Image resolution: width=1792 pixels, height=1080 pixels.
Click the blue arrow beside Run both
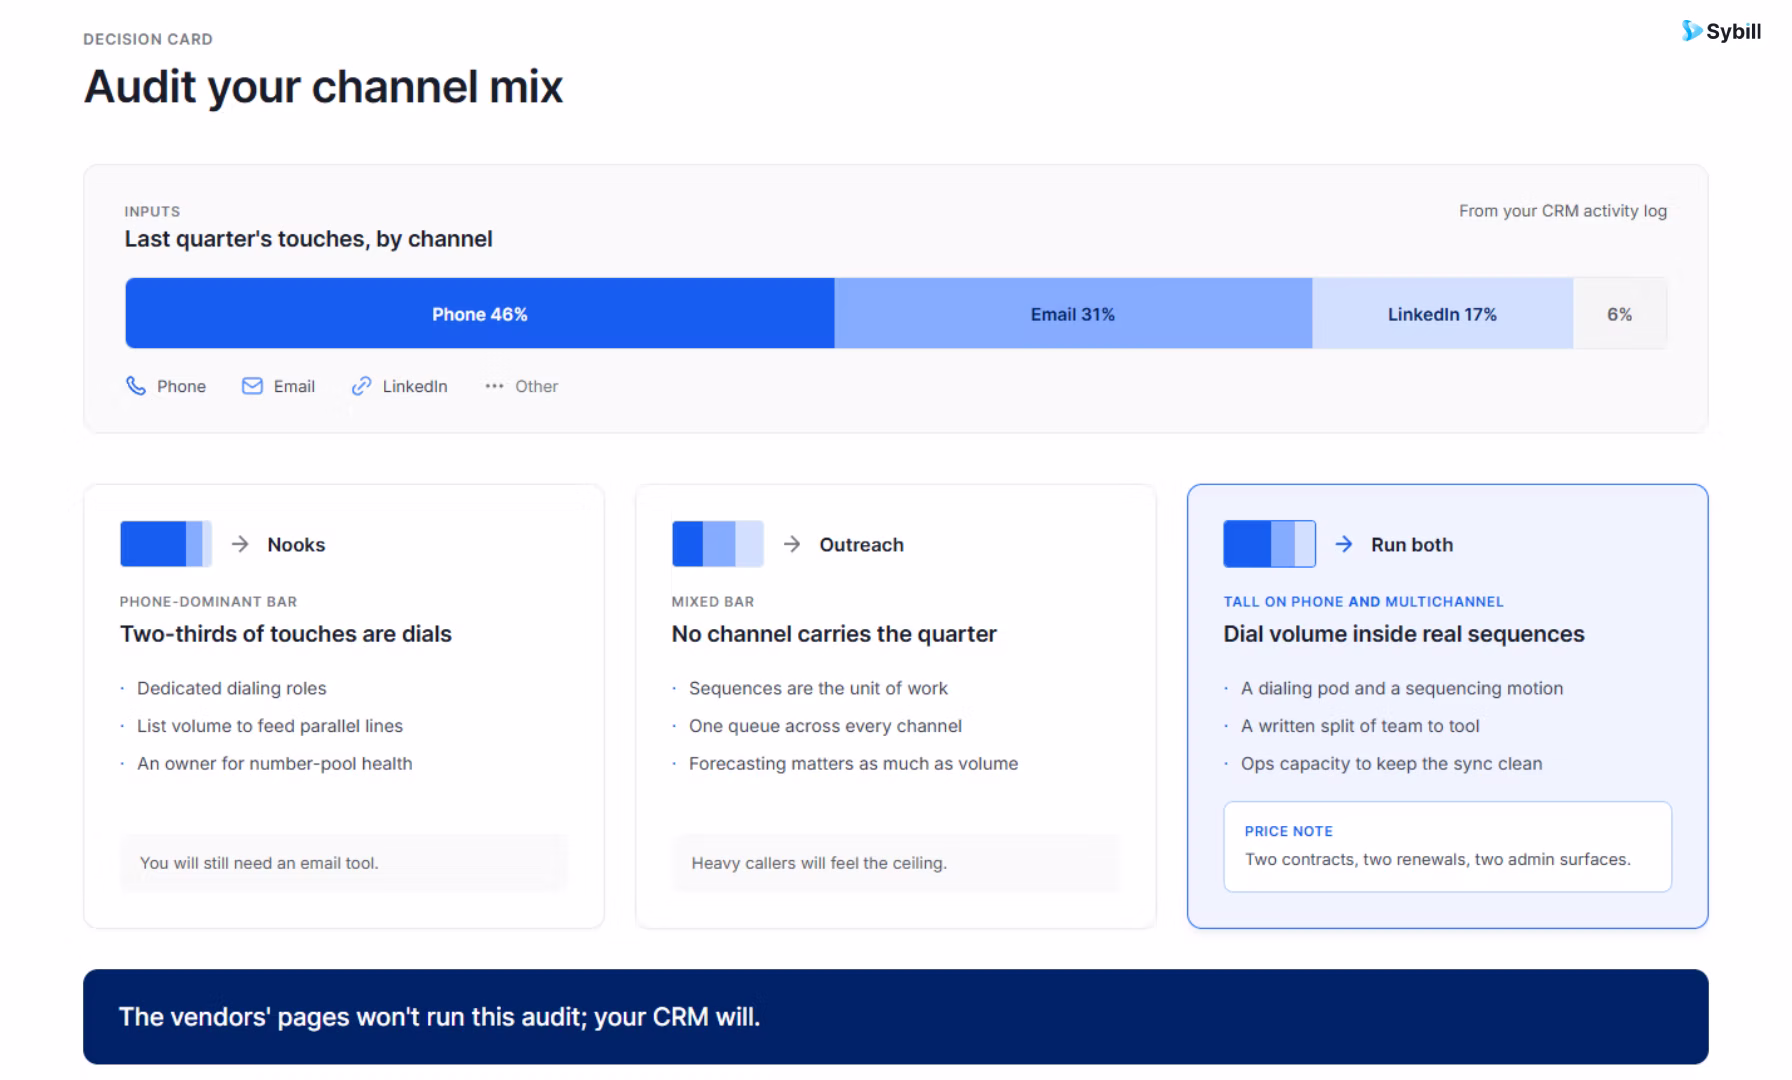(1344, 544)
